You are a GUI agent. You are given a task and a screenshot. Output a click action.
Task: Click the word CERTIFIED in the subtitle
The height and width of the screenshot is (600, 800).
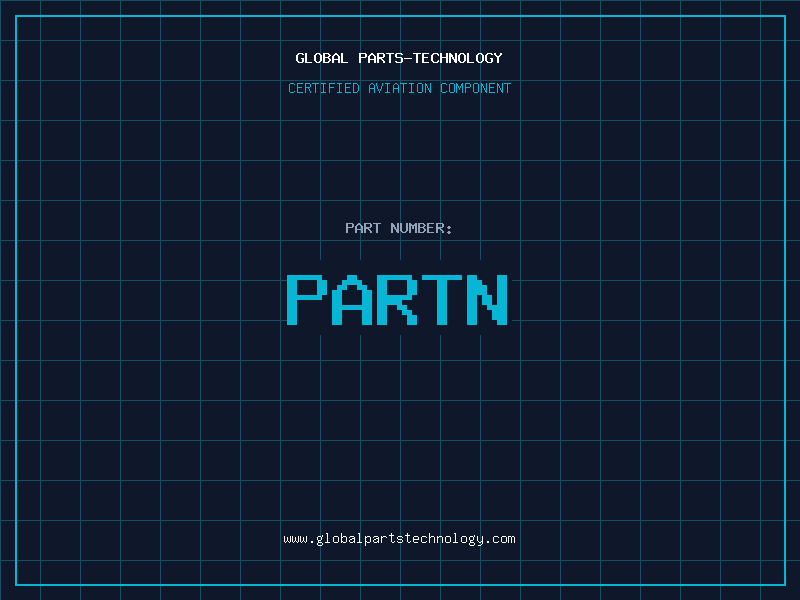pos(324,88)
